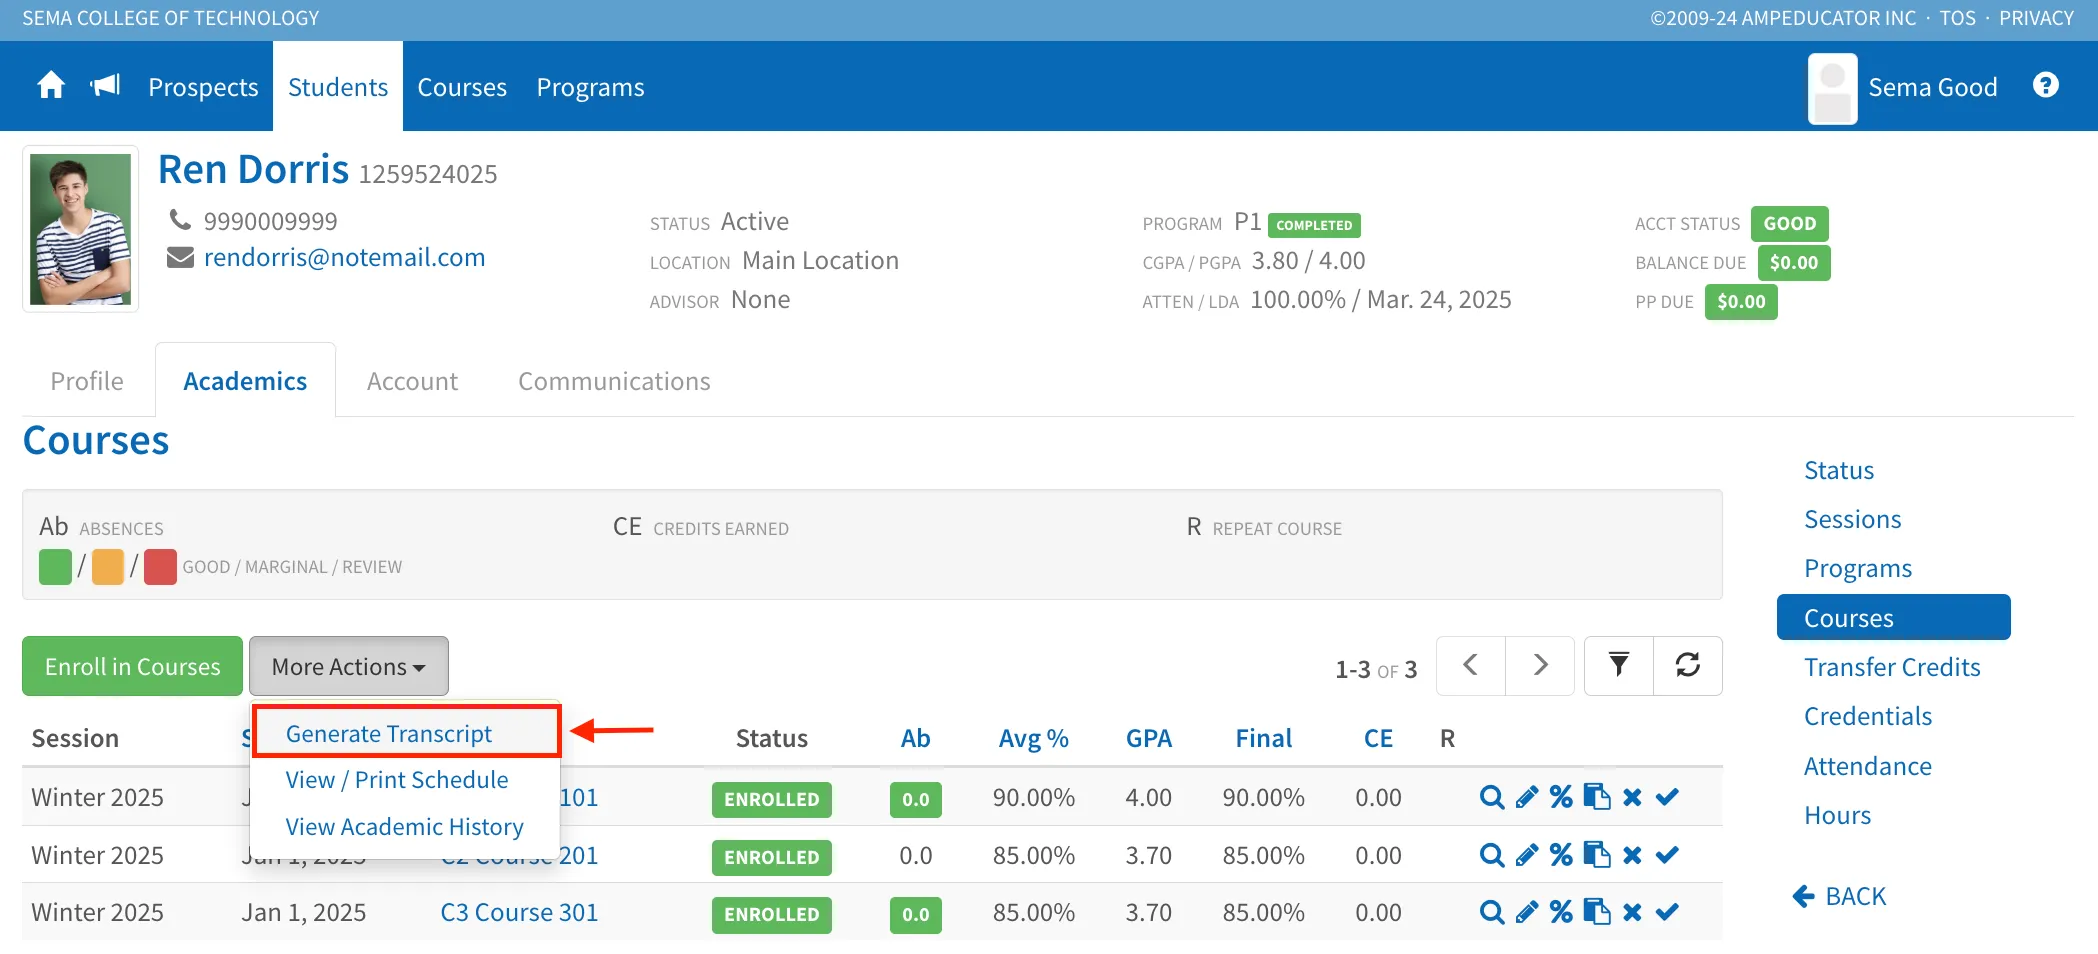This screenshot has height=954, width=2098.
Task: Checkmark icon in the C3 Course 301 row
Action: [1667, 912]
